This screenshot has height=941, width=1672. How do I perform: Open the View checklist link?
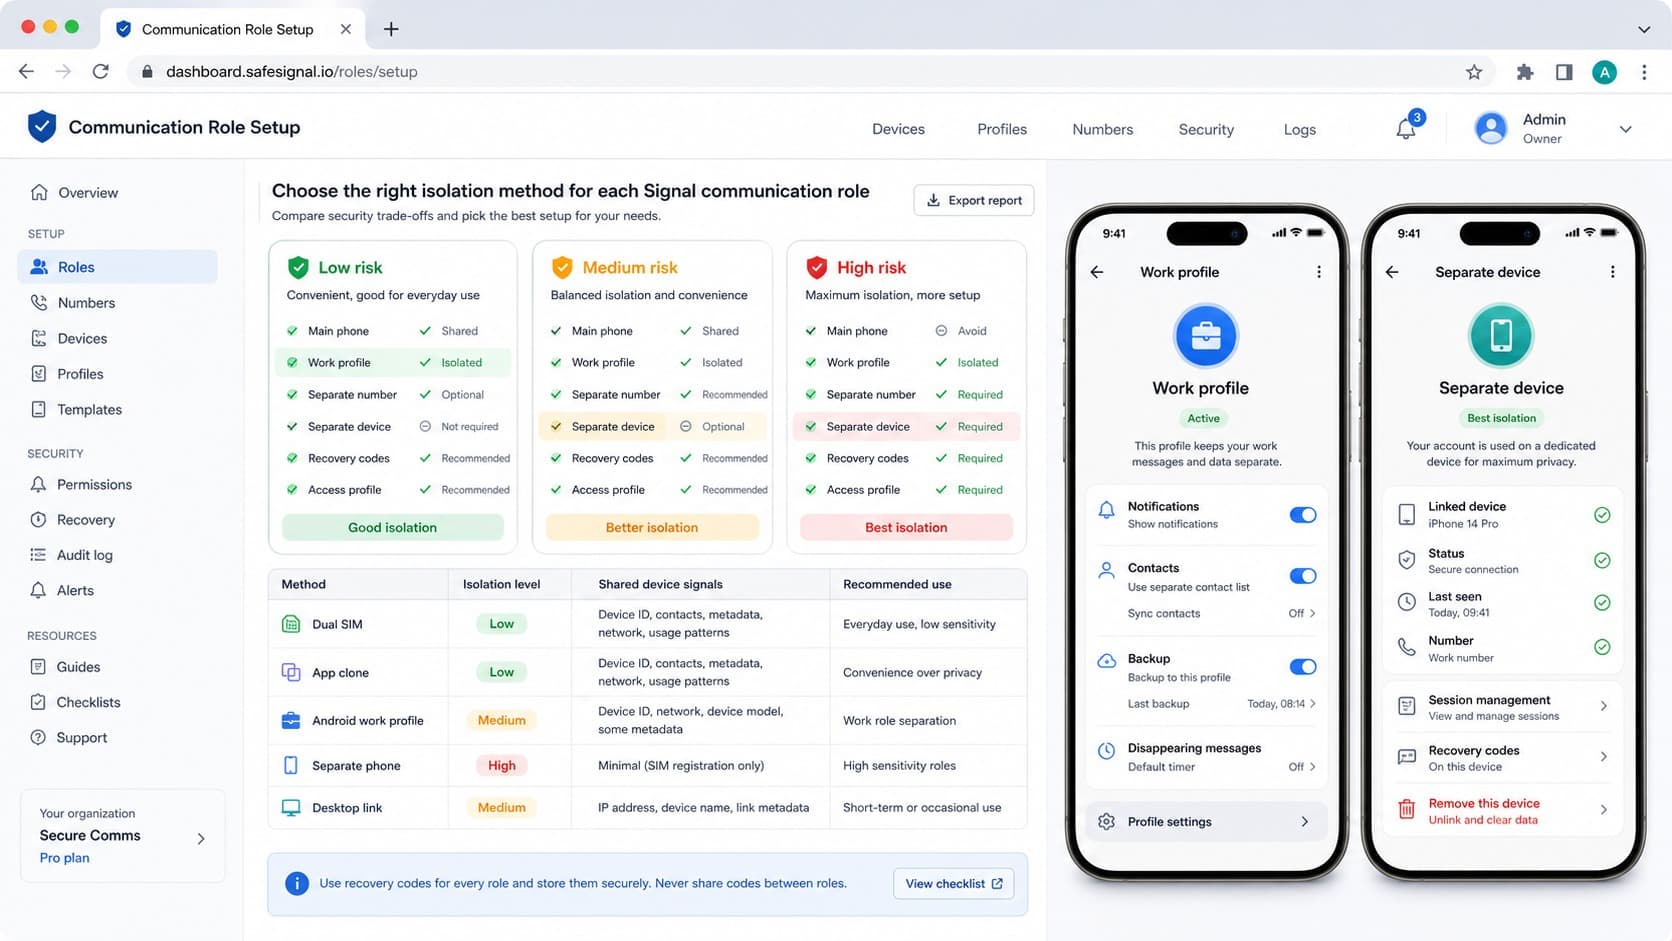[953, 884]
